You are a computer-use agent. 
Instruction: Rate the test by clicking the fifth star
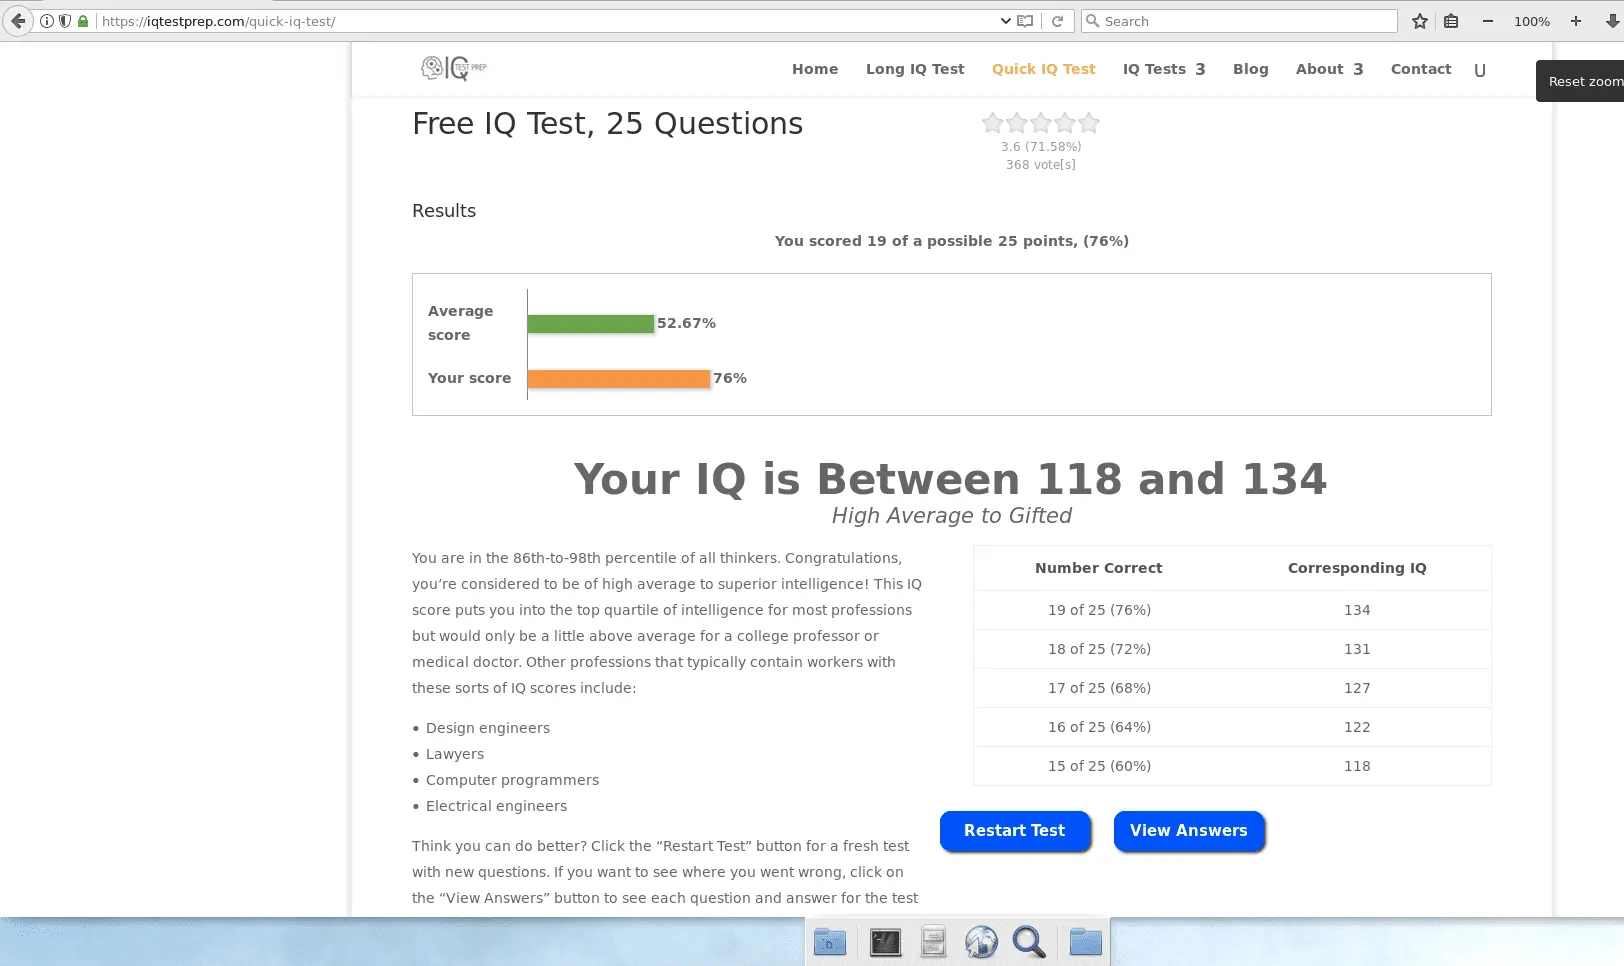(x=1088, y=122)
